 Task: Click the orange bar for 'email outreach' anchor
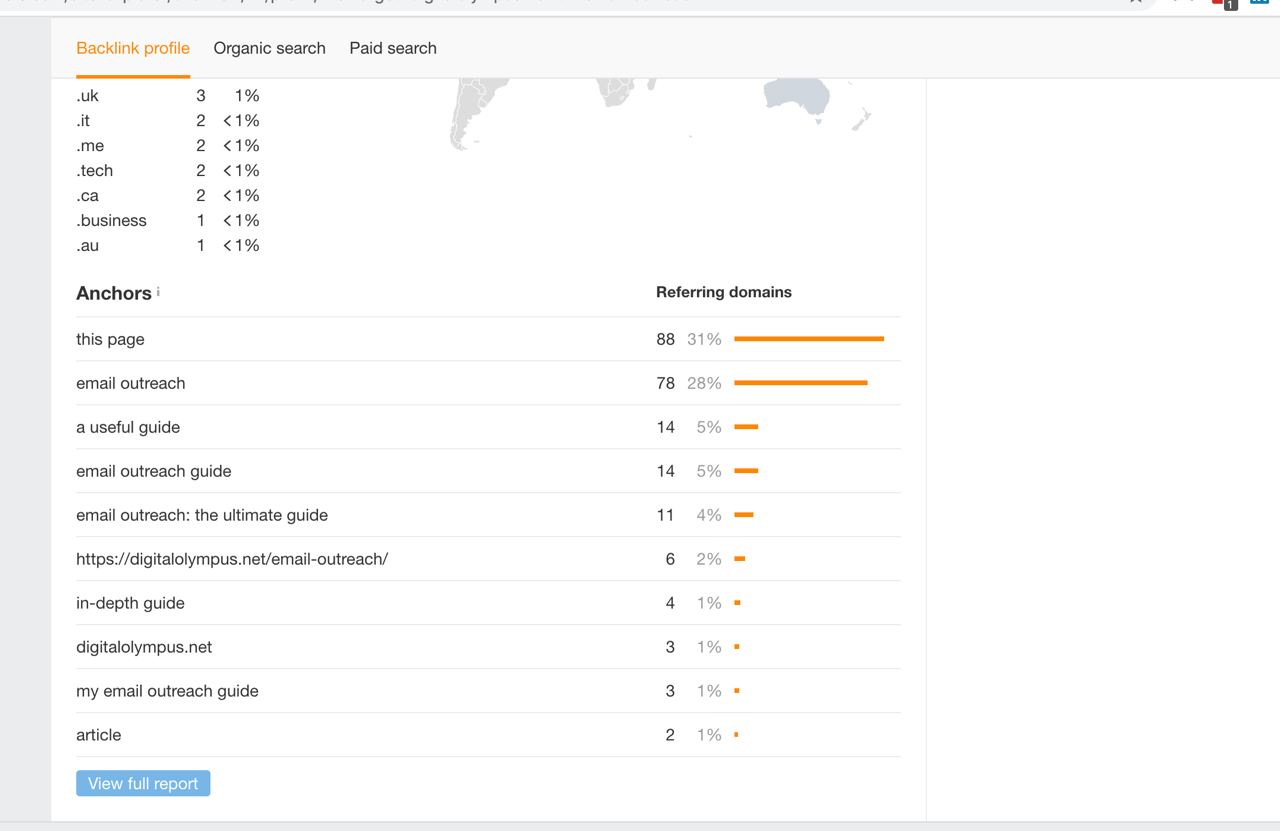click(x=800, y=383)
